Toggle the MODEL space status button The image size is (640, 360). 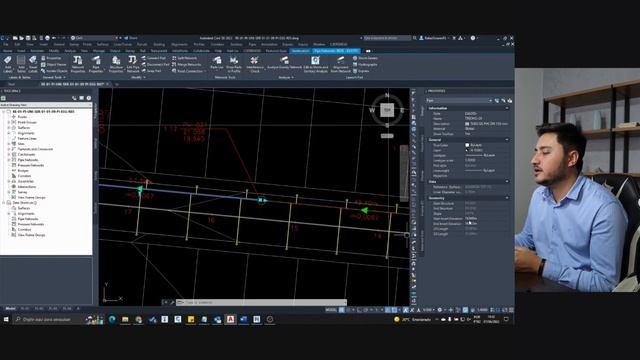331,310
